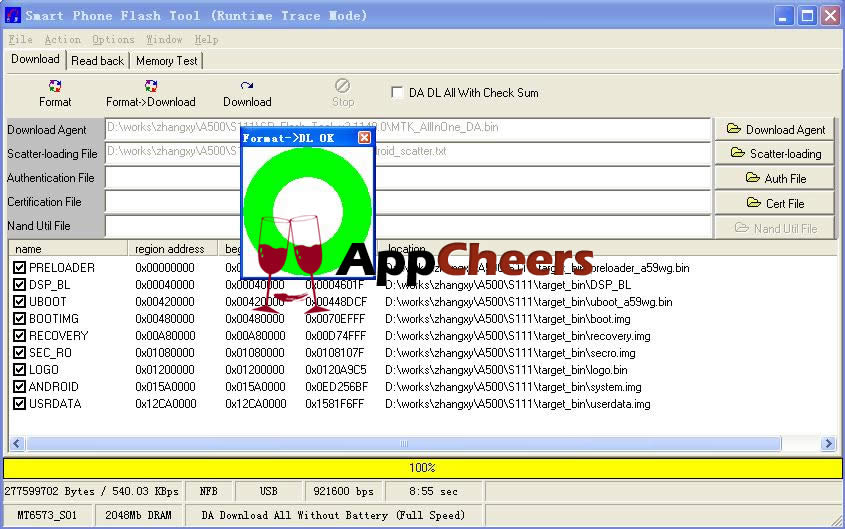
Task: Click the horizontal scrollbar thumb
Action: 404,443
